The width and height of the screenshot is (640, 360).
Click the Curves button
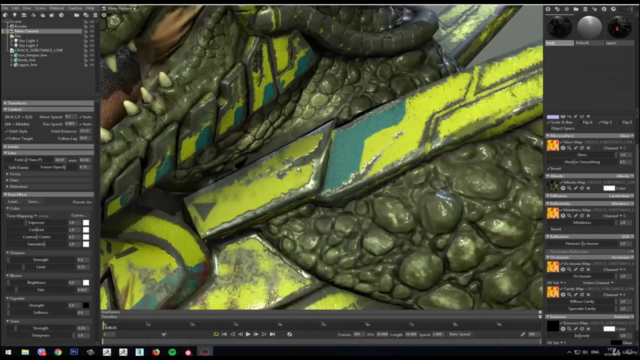tap(79, 216)
